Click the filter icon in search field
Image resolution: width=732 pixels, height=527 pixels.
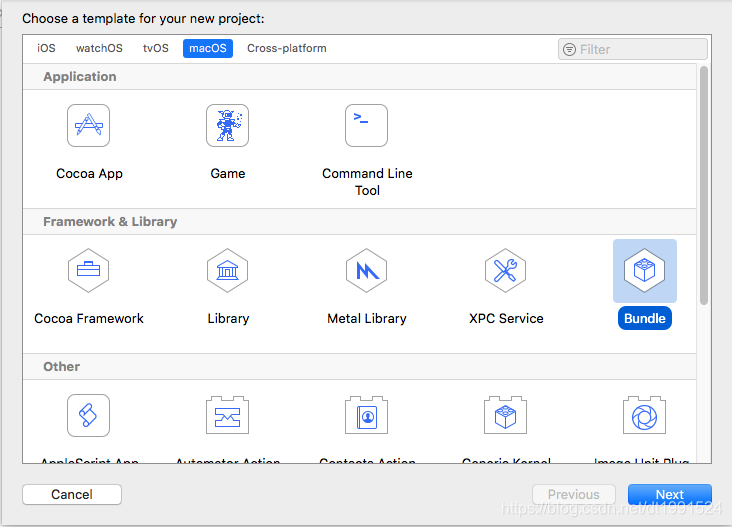570,49
